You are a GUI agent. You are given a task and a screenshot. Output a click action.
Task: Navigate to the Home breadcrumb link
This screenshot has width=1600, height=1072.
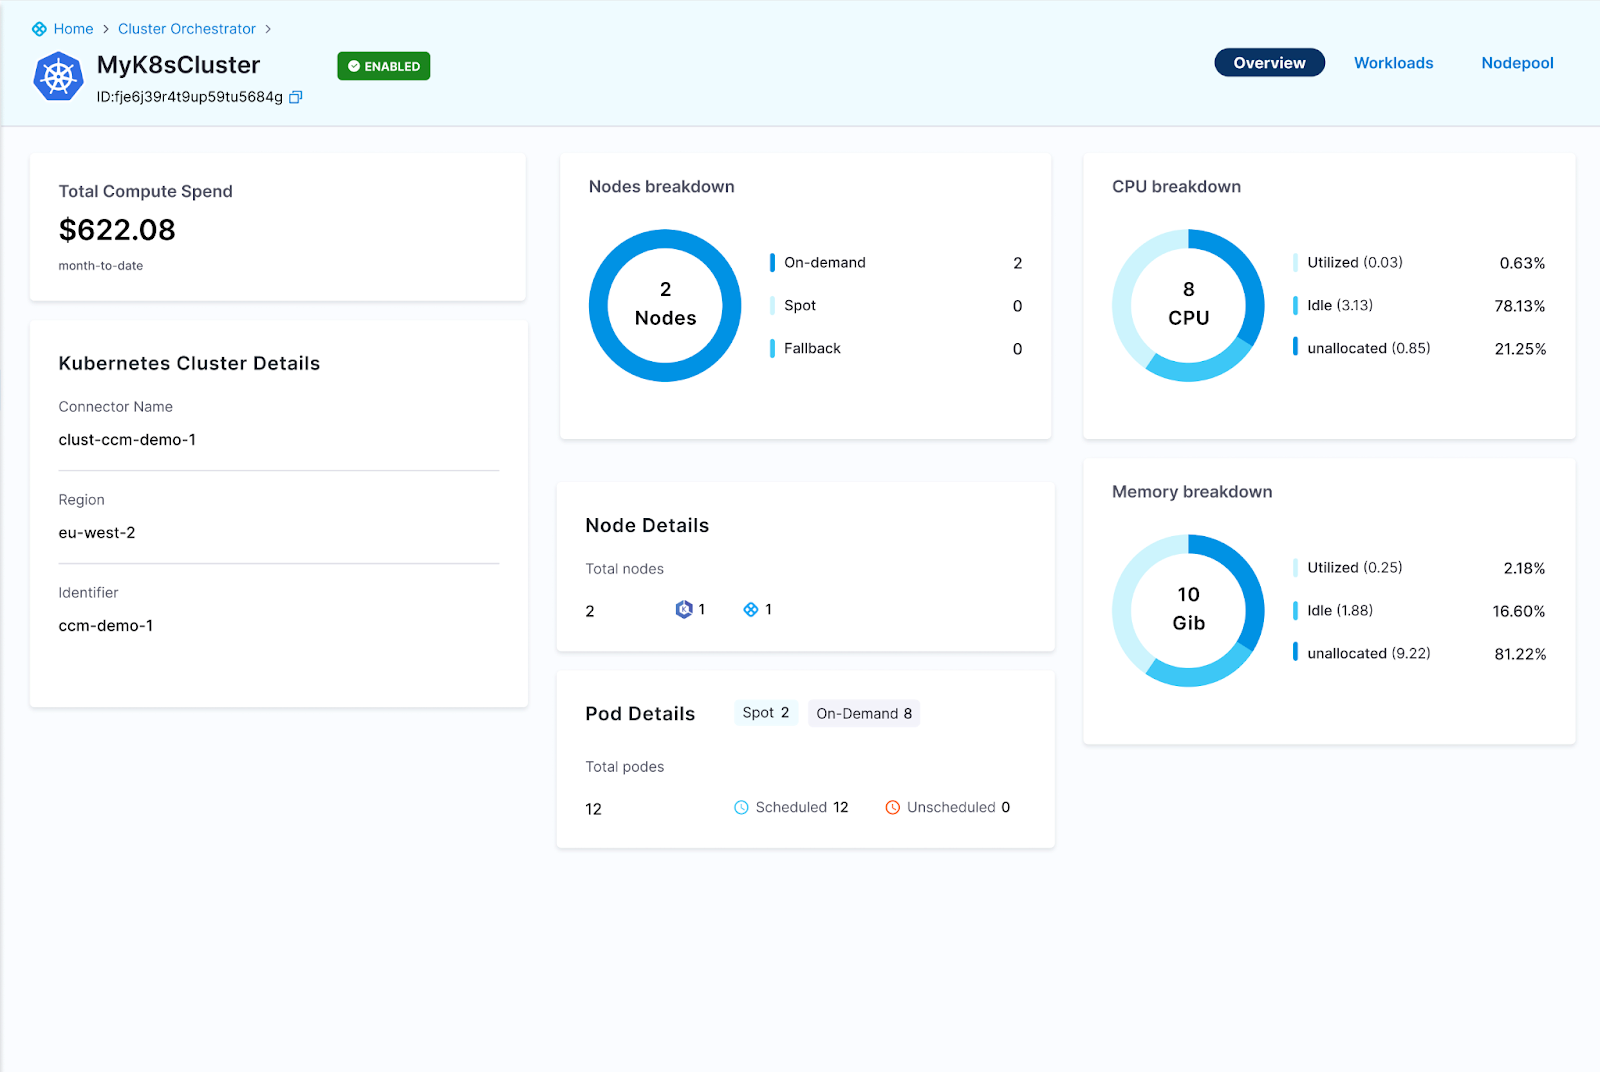click(73, 29)
